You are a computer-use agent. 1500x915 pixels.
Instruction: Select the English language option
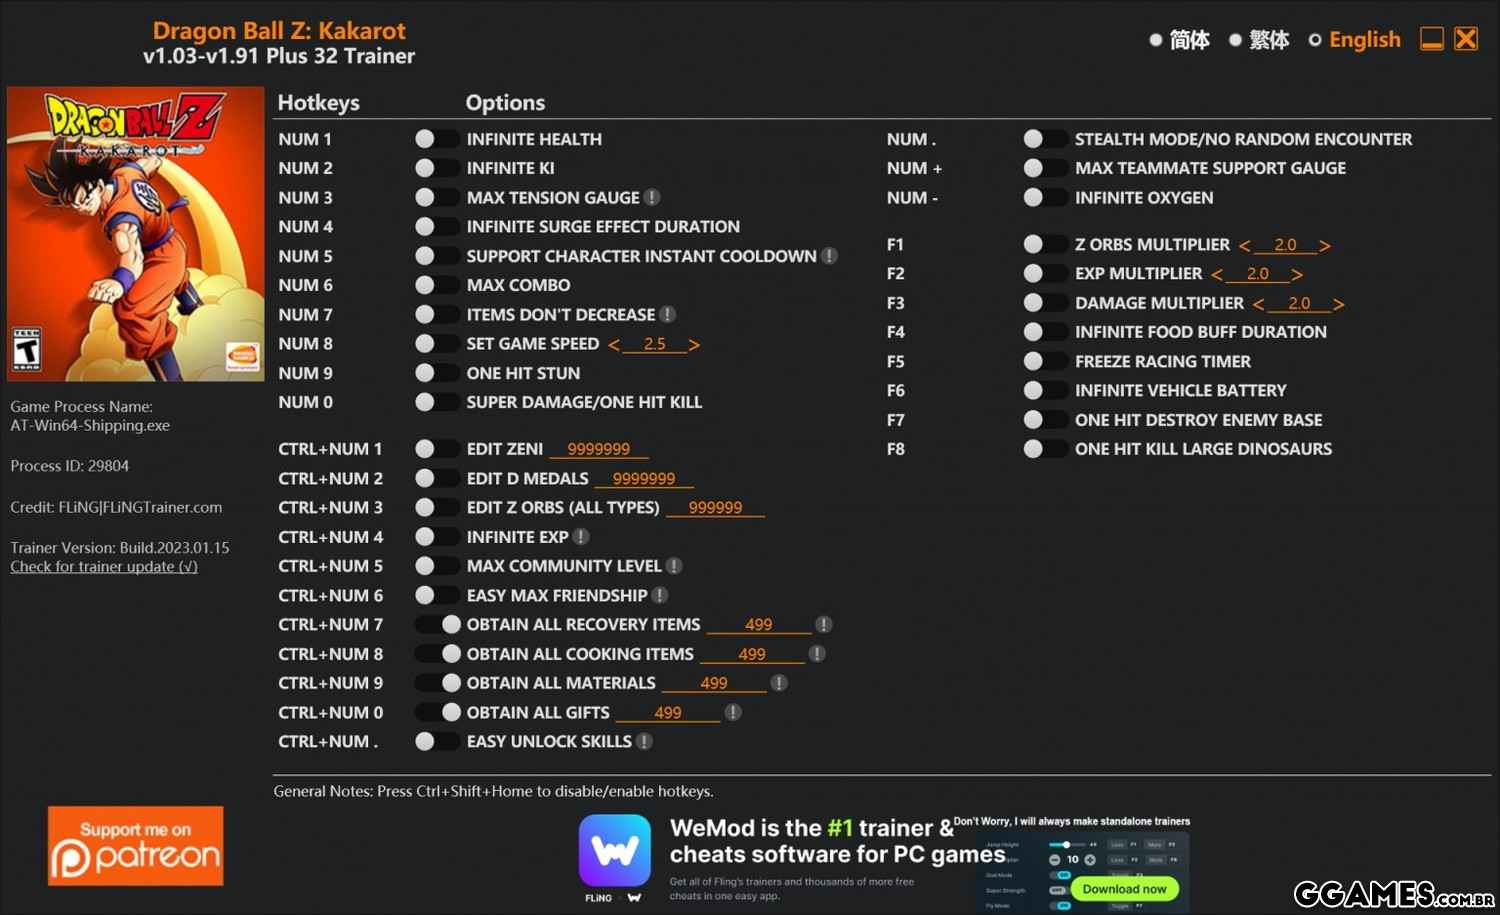1355,40
